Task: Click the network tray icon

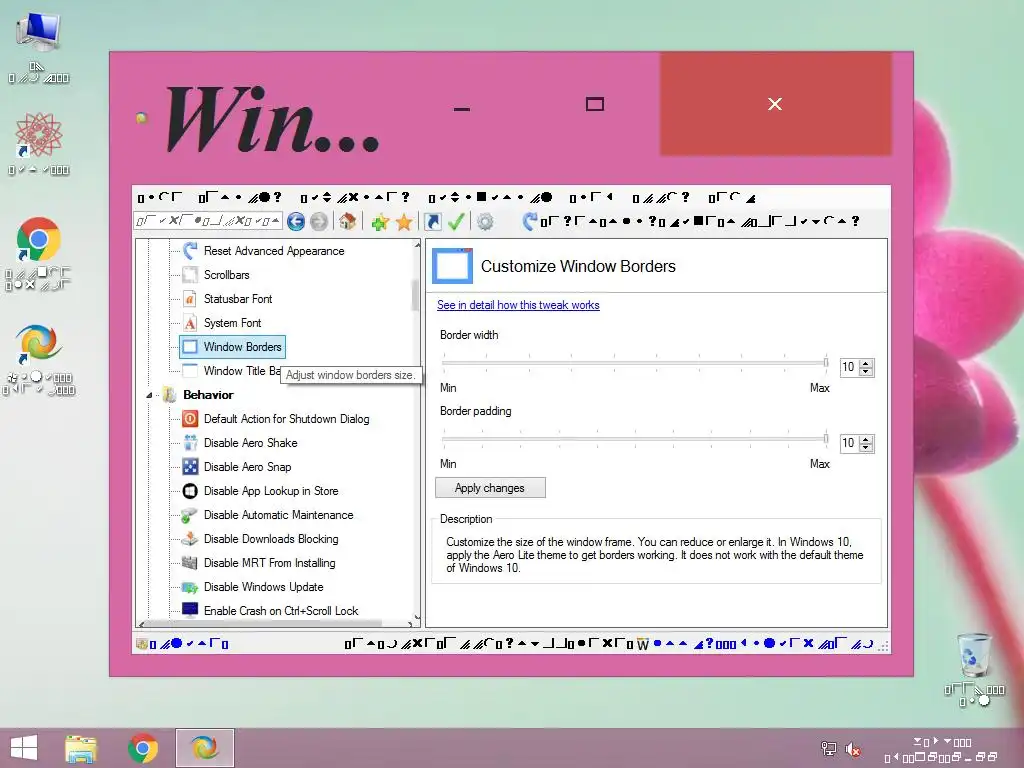Action: [828, 748]
